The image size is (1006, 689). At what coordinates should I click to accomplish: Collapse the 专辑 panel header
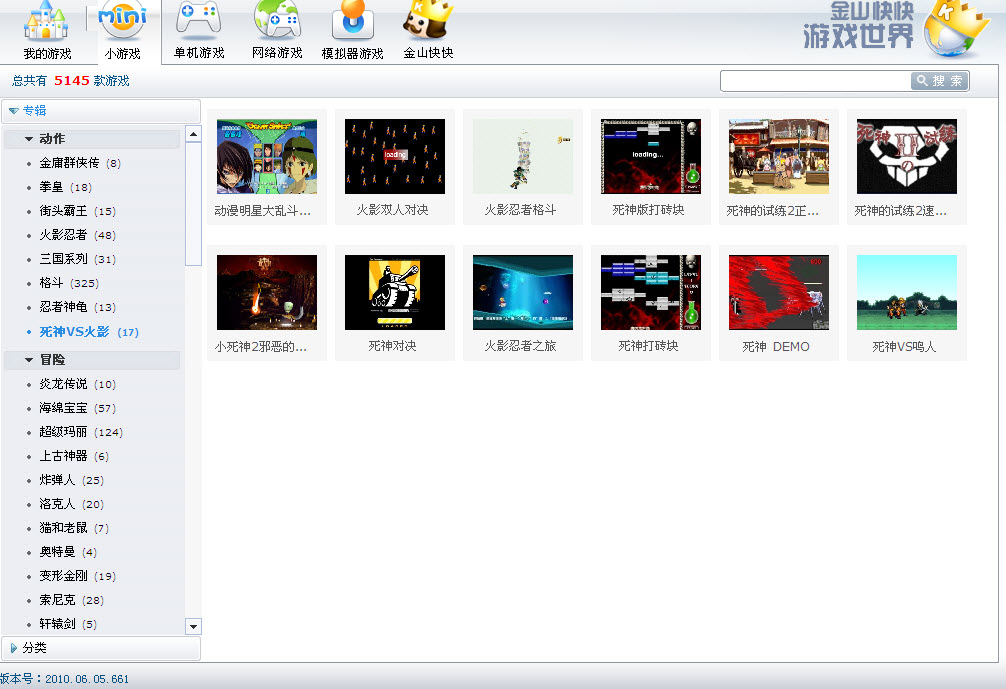tap(101, 110)
